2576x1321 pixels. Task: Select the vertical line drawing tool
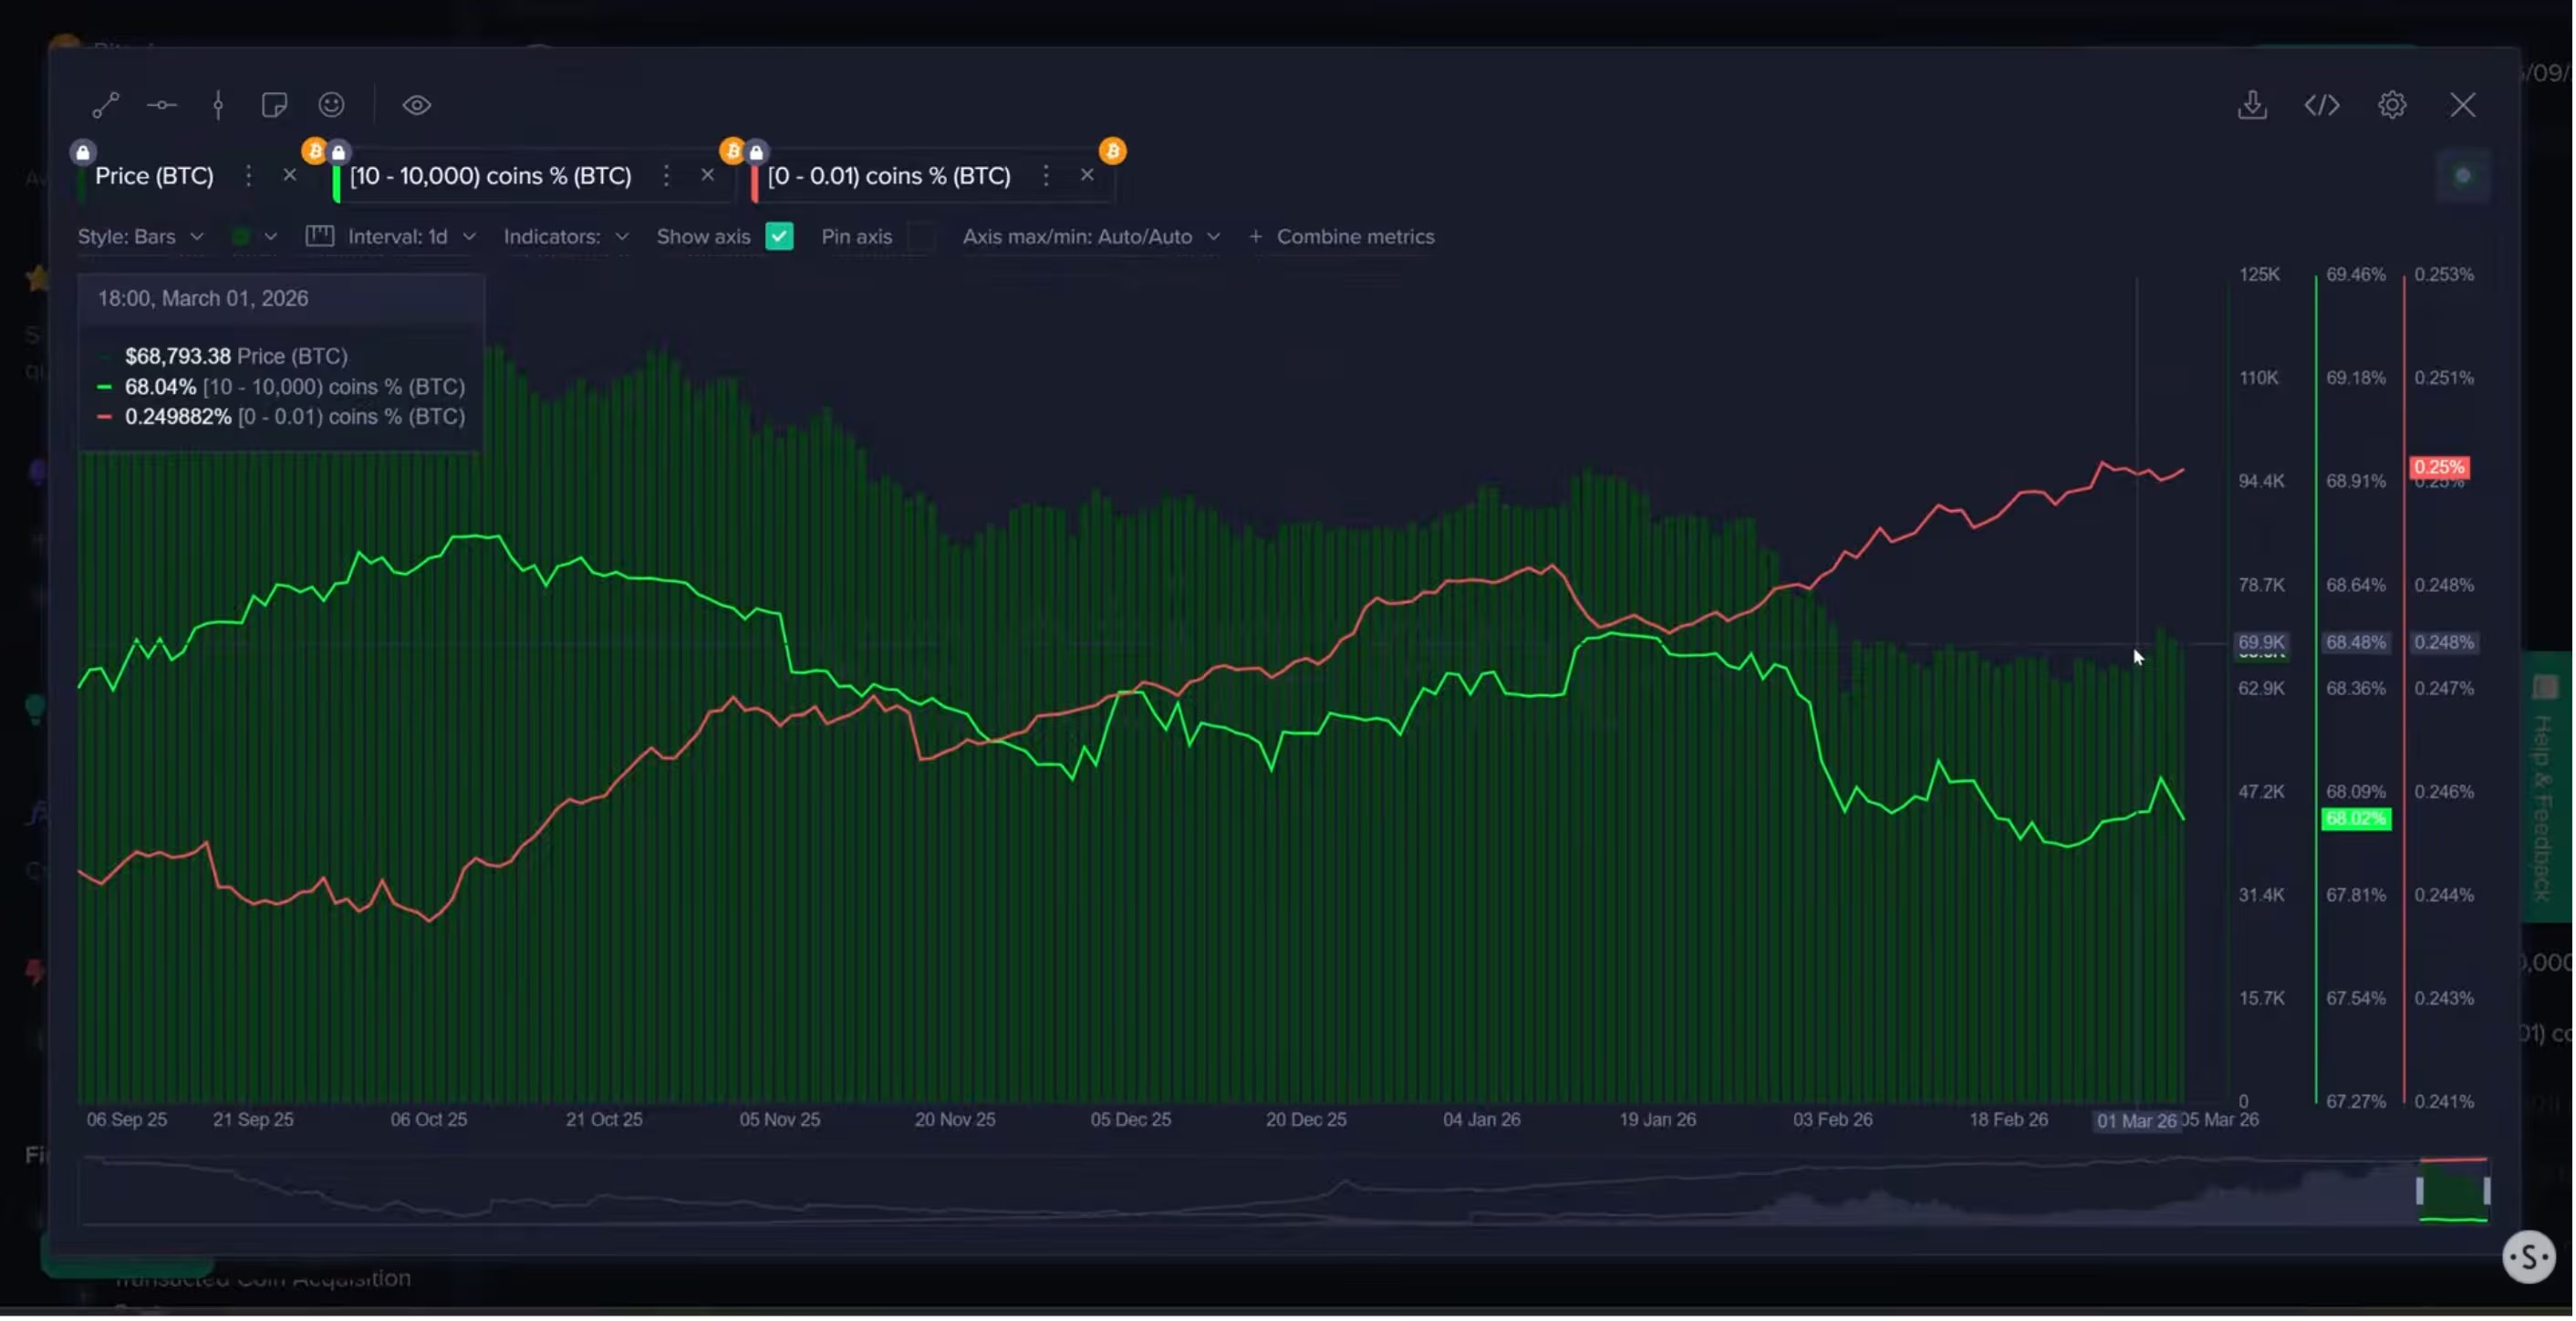(x=218, y=105)
